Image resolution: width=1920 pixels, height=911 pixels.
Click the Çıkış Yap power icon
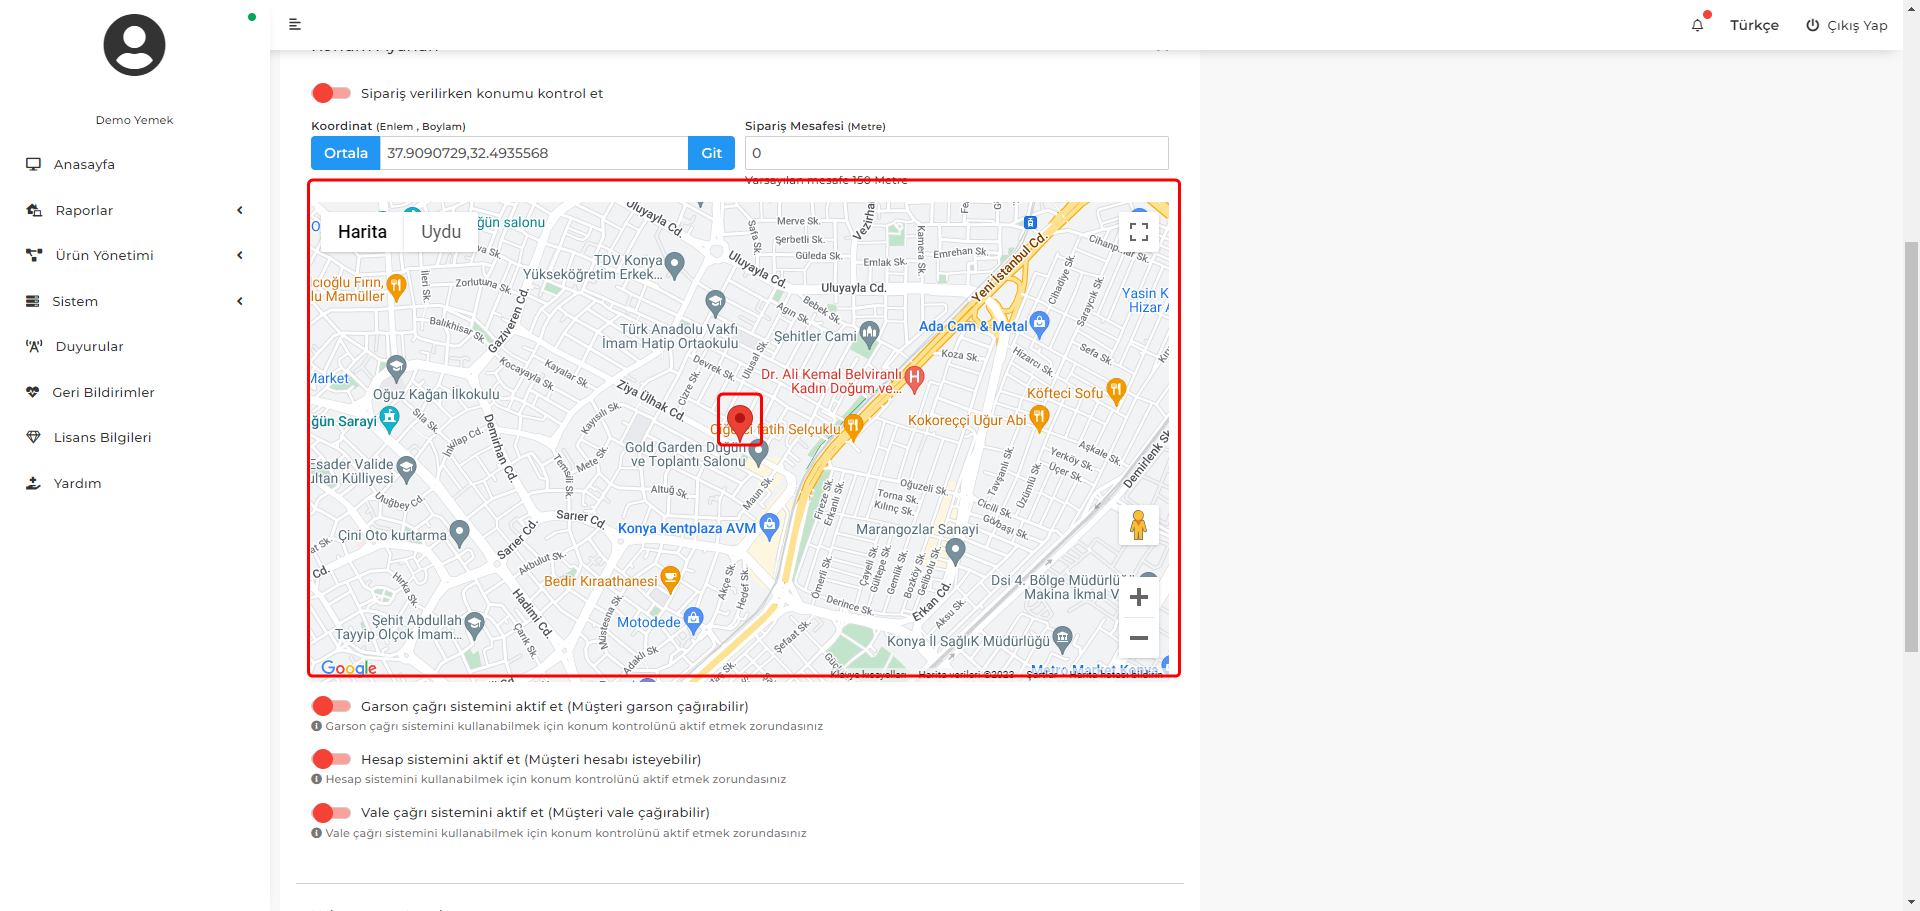(x=1812, y=25)
